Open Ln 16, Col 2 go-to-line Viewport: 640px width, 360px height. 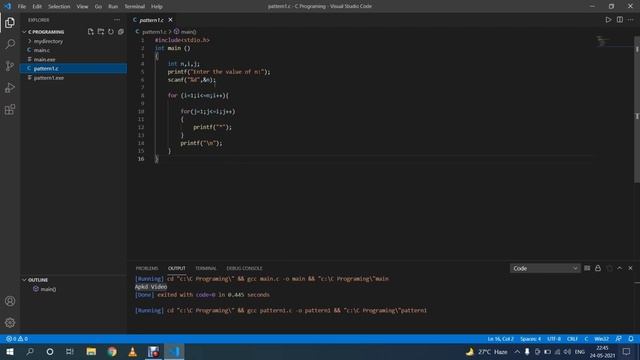[500, 339]
